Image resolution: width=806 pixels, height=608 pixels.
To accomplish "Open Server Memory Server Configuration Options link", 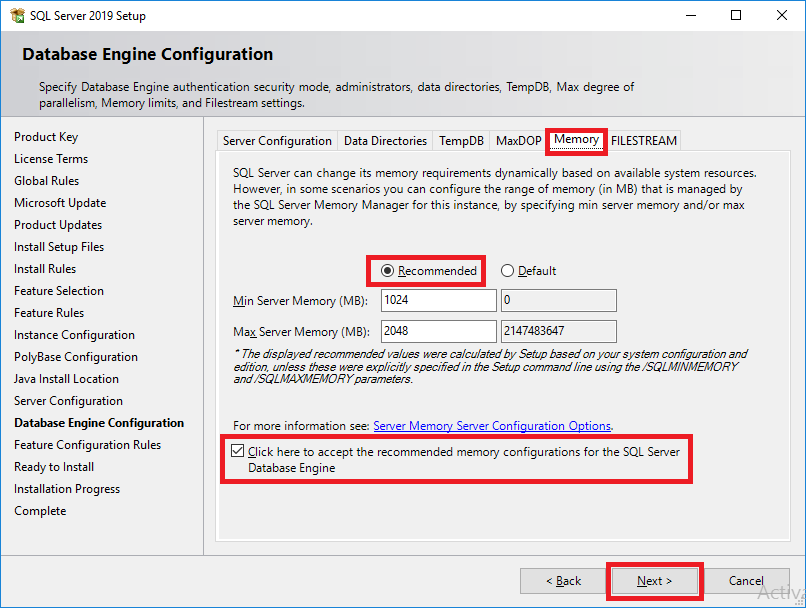I will click(x=492, y=426).
